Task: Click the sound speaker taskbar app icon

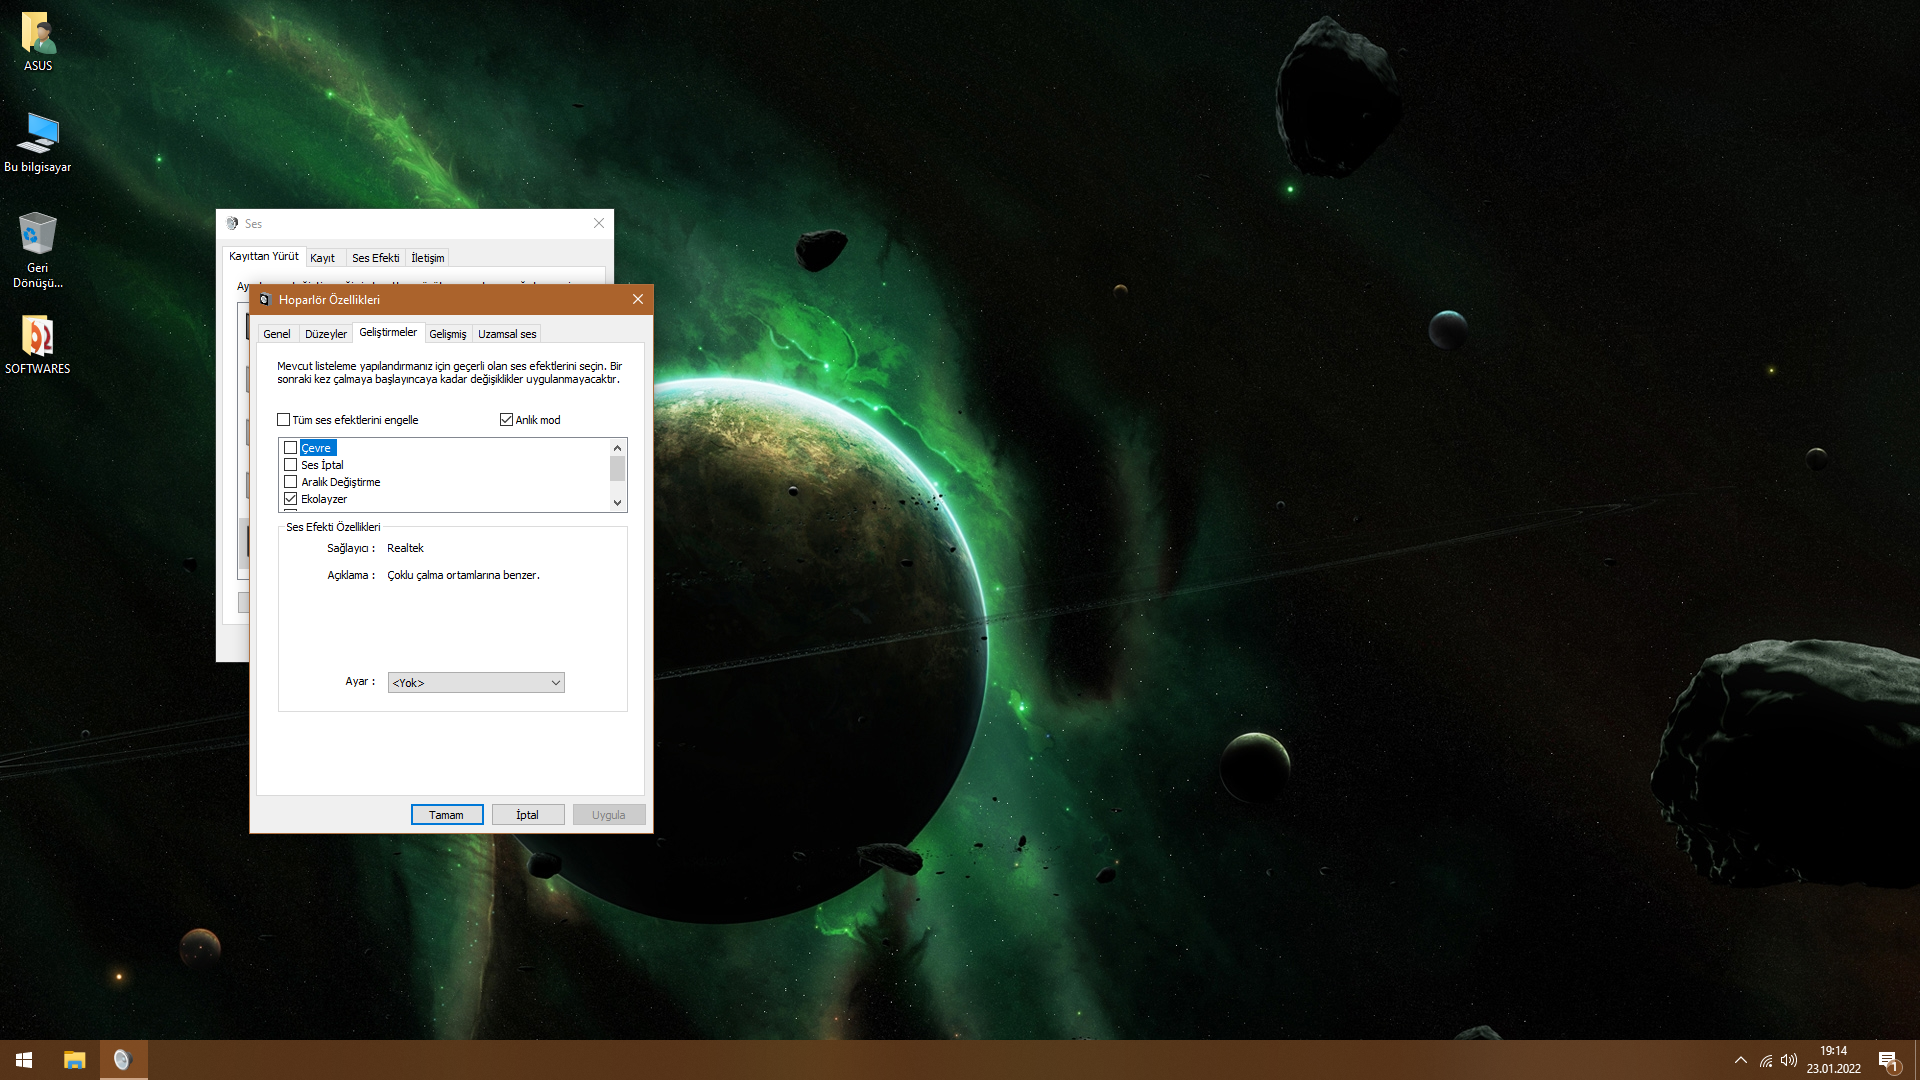Action: coord(123,1060)
